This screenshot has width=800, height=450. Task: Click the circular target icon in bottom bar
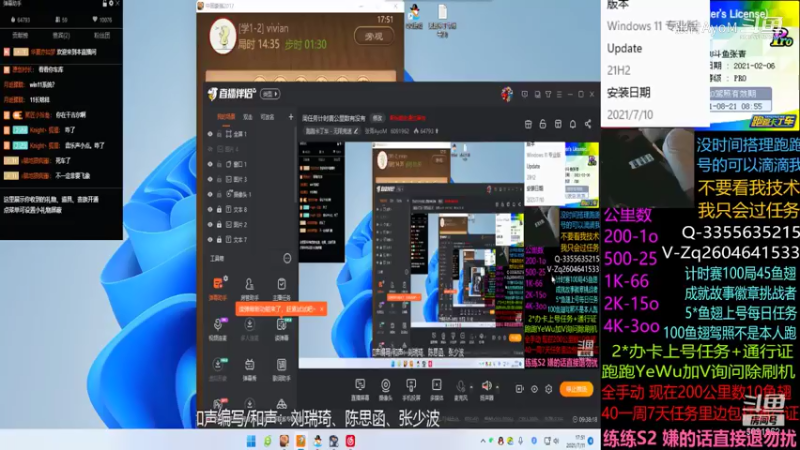(x=534, y=389)
